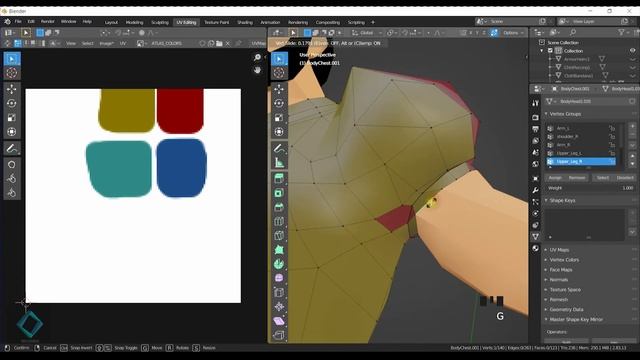Switch to the Shading workspace tab
640x360 pixels.
pyautogui.click(x=245, y=22)
